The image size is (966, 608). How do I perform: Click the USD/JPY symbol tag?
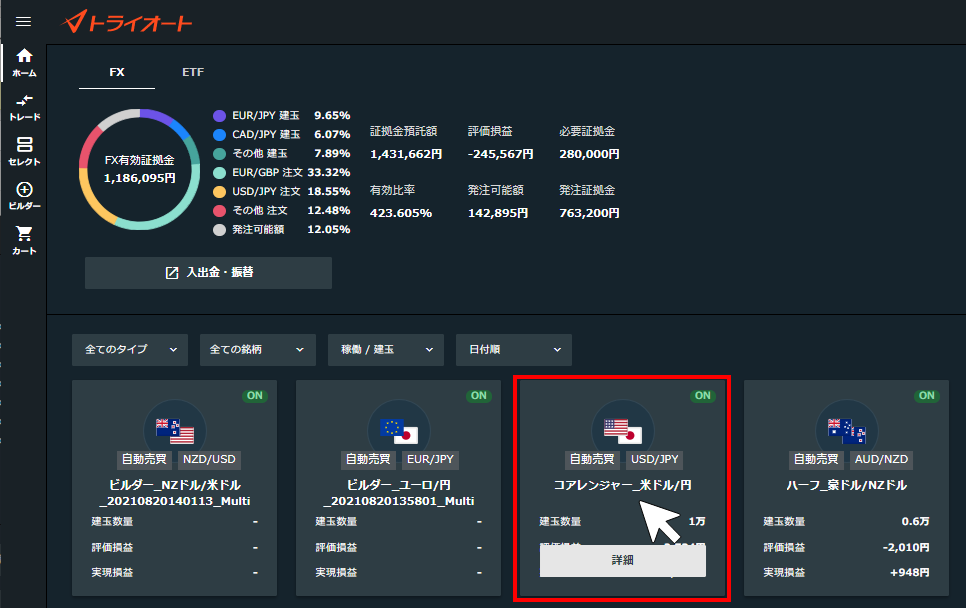click(654, 460)
